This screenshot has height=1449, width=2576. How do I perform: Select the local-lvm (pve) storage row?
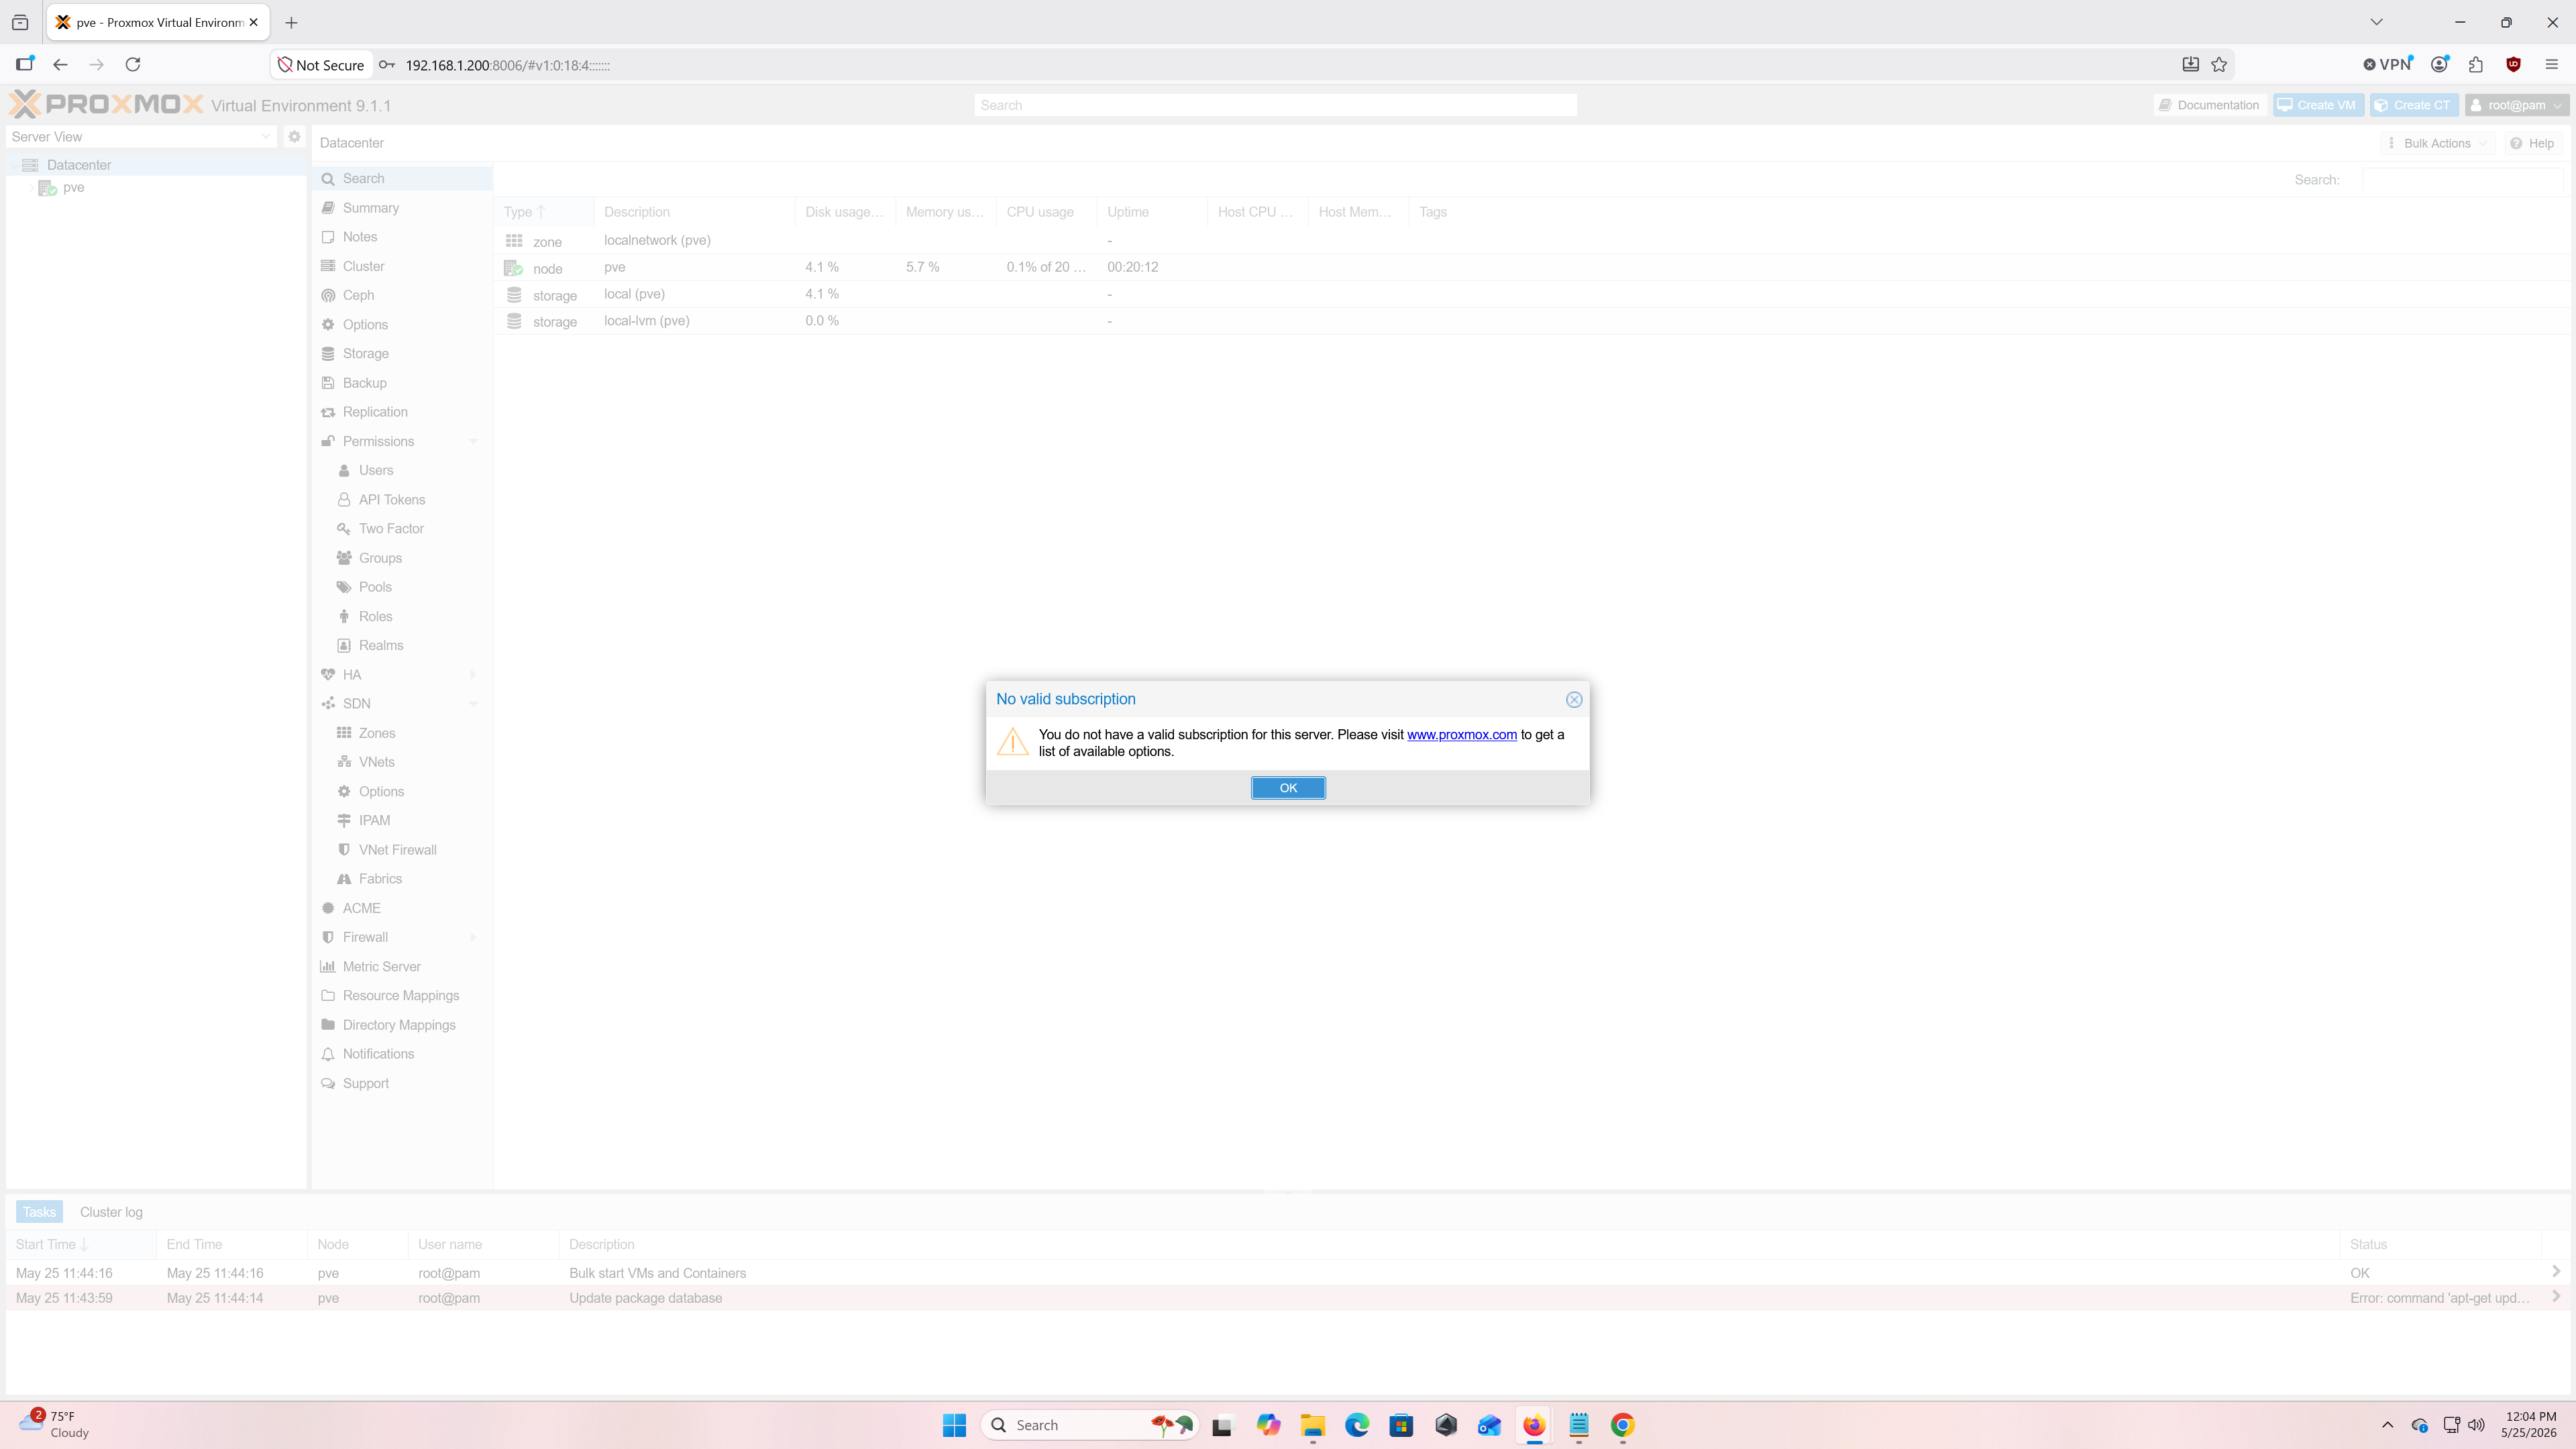[x=1531, y=321]
